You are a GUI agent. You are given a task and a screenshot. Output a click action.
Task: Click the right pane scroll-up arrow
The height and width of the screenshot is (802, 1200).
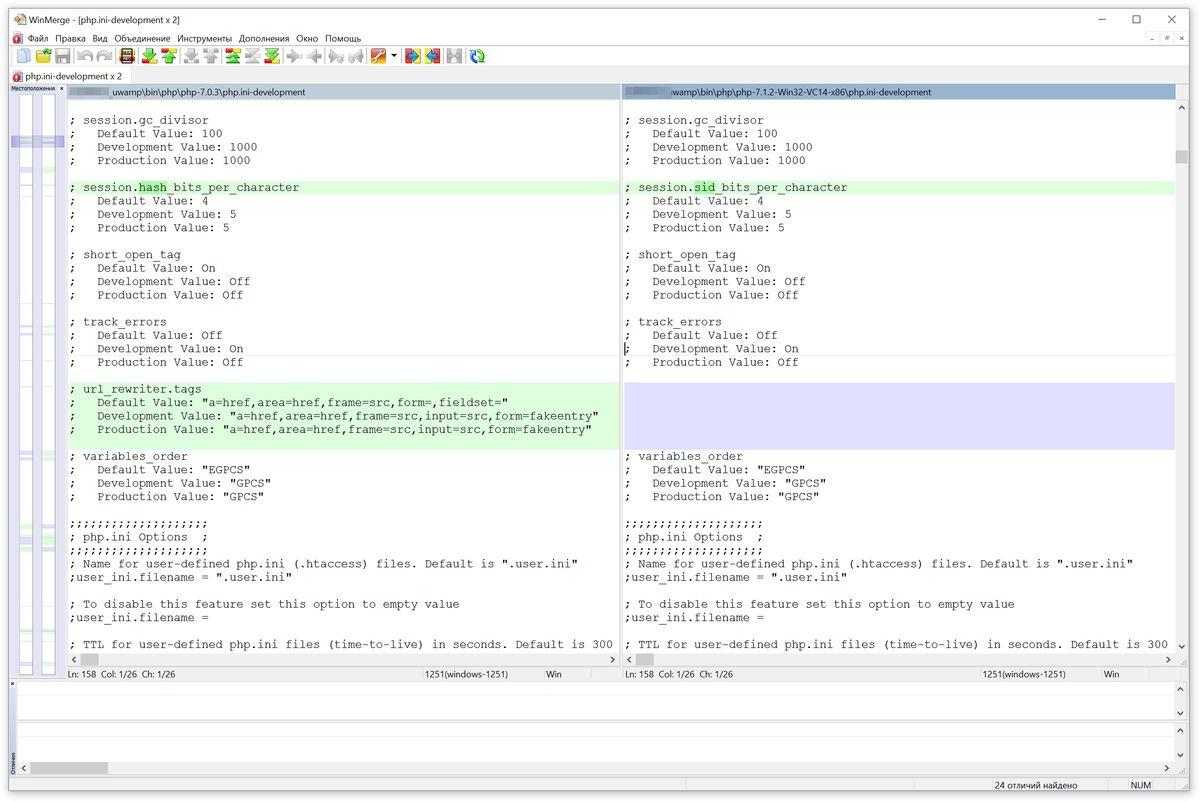[1181, 106]
